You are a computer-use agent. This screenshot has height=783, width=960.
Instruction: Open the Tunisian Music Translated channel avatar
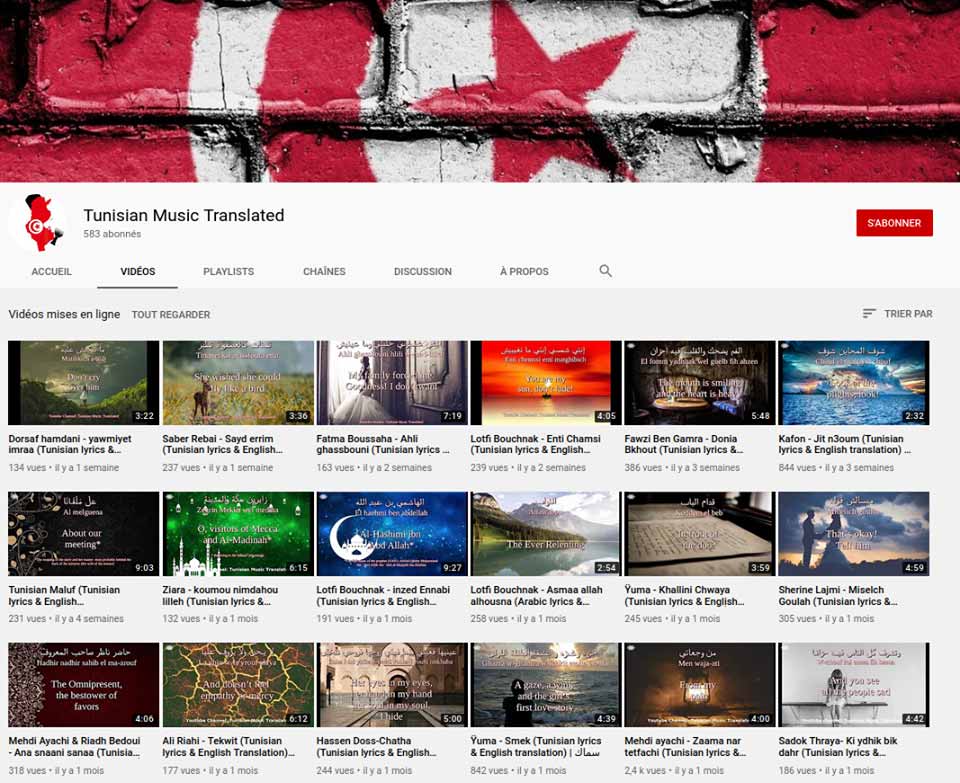38,223
